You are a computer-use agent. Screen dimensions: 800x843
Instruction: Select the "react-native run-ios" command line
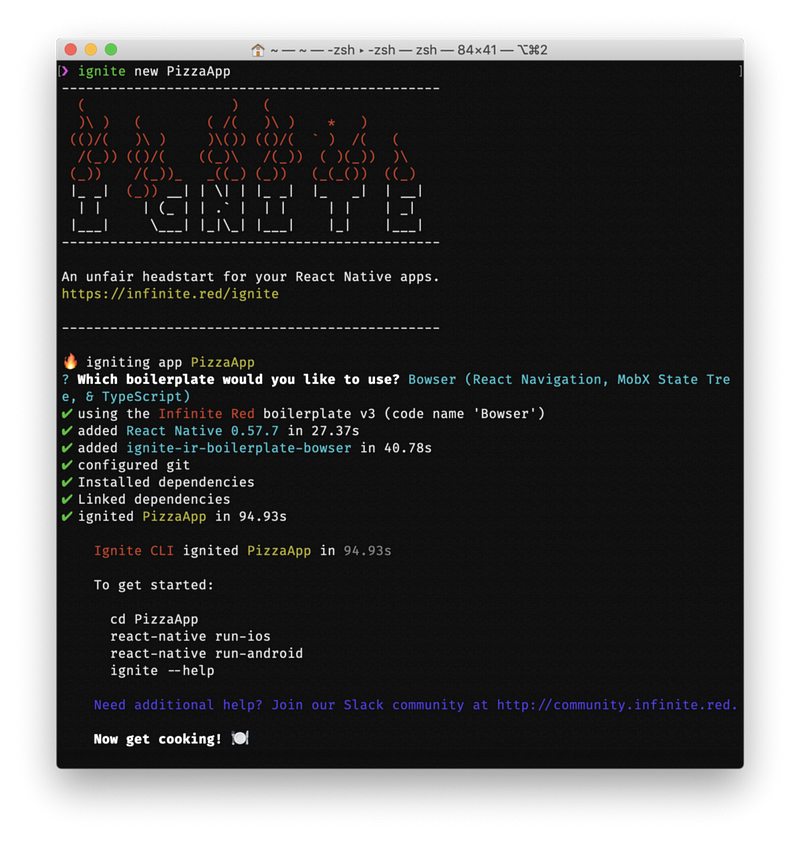[x=190, y=636]
